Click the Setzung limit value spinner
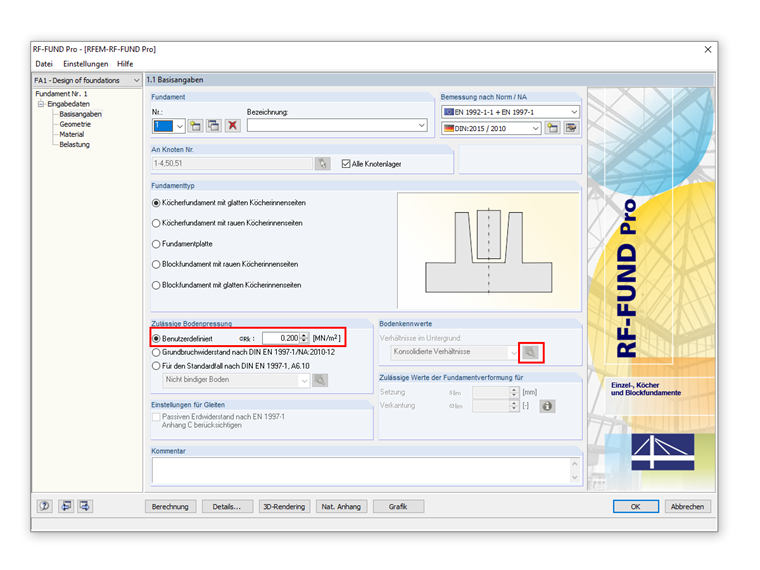Viewport: 760px width, 570px height. (514, 393)
